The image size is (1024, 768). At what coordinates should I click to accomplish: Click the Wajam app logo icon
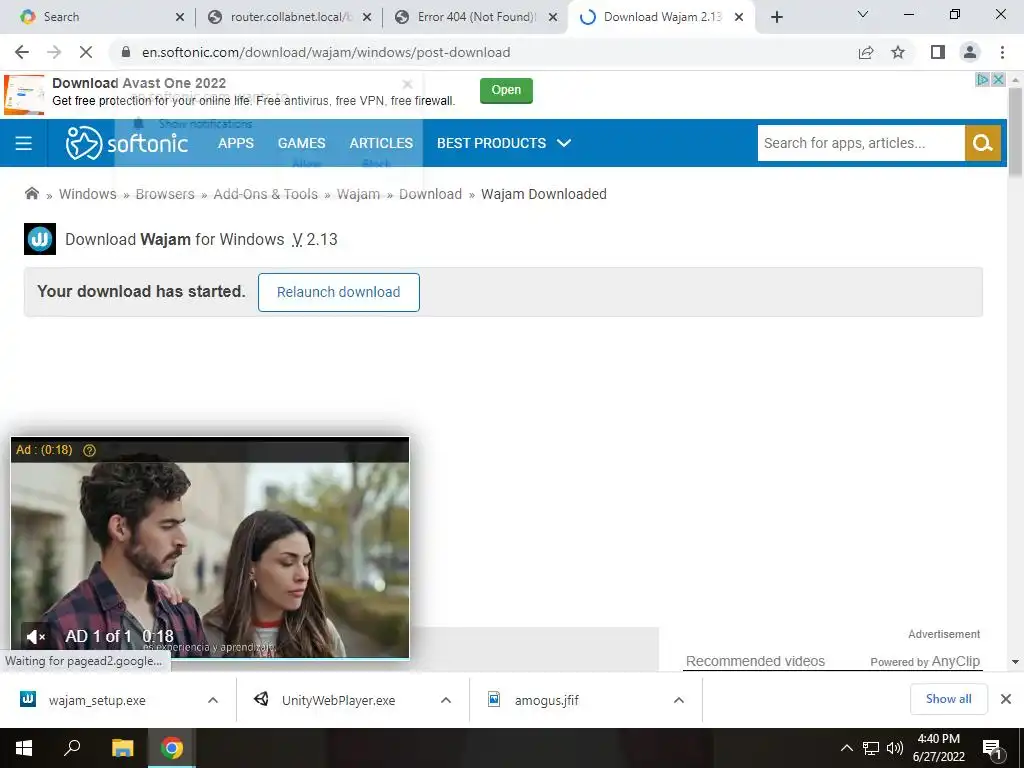pyautogui.click(x=40, y=239)
